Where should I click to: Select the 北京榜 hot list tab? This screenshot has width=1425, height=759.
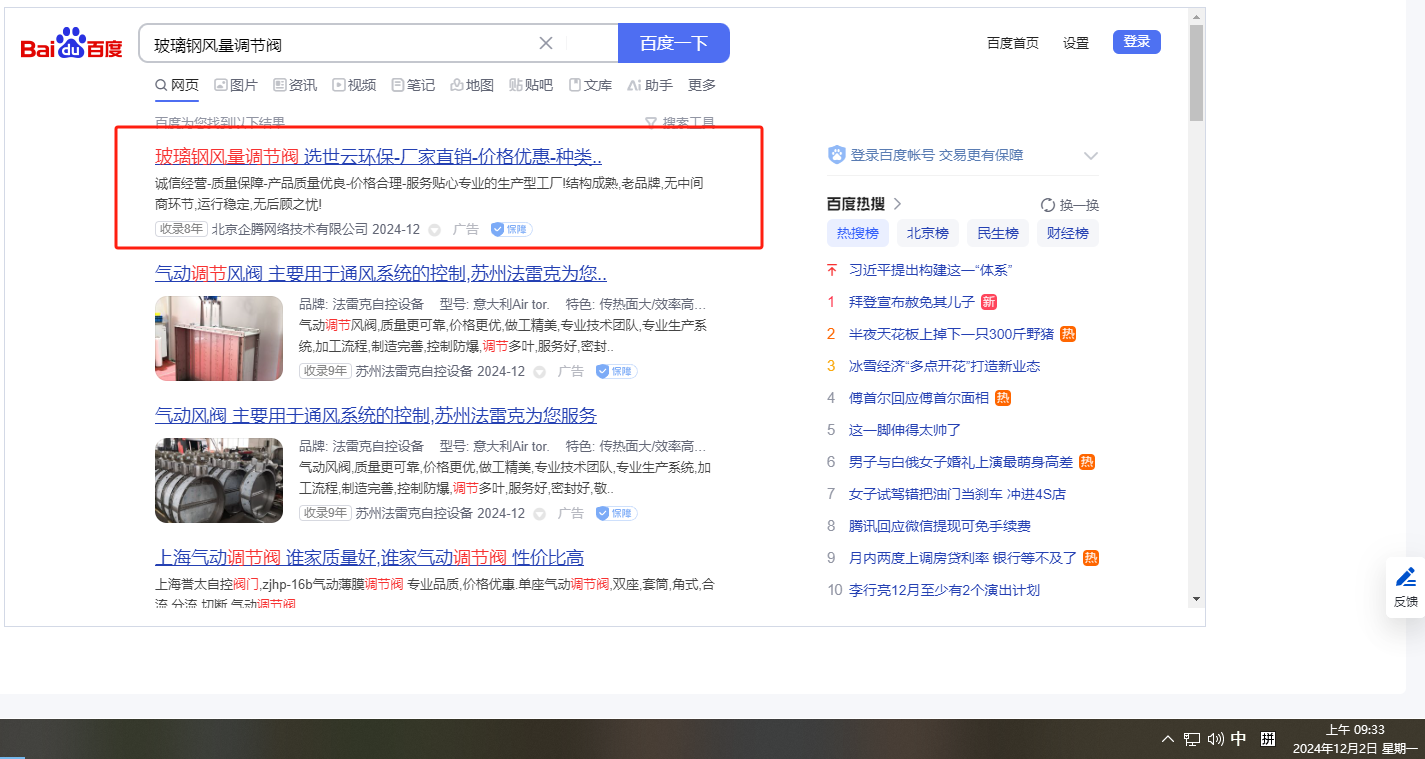click(x=927, y=233)
